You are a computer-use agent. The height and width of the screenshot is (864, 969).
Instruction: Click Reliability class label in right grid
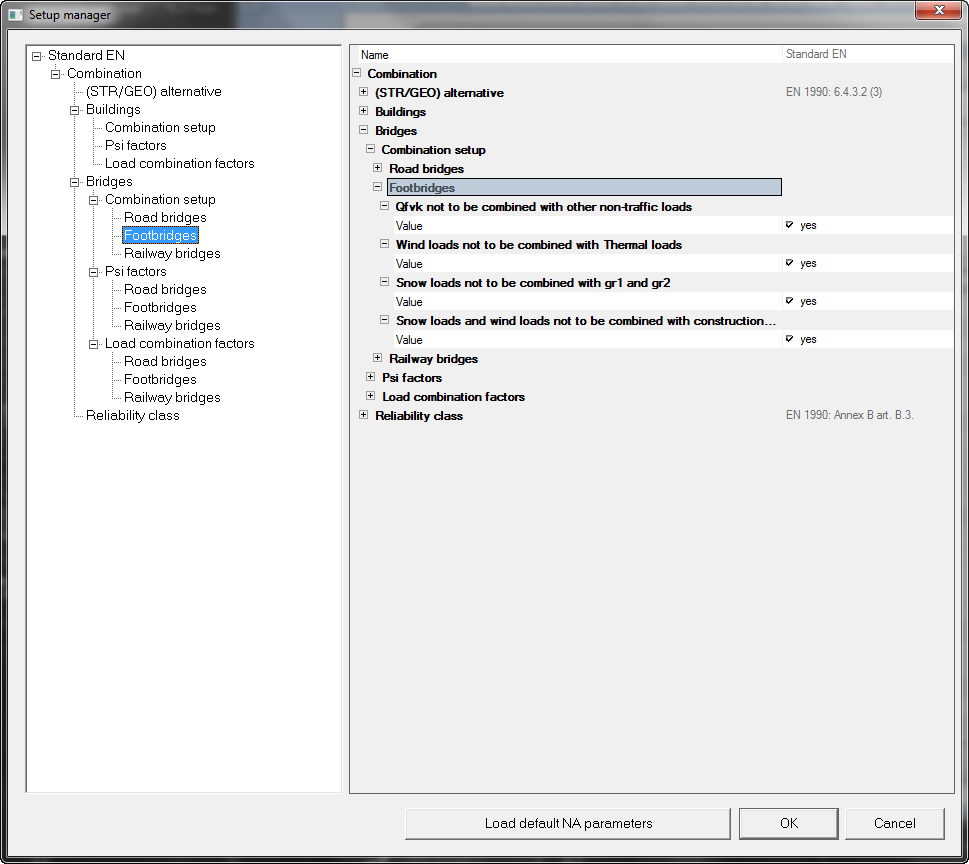coord(418,416)
